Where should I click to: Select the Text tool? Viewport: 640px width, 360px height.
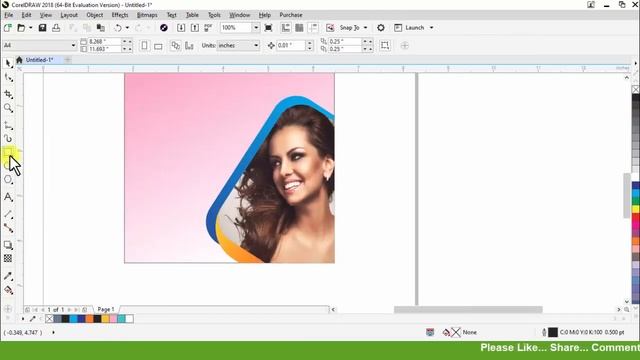(x=9, y=197)
